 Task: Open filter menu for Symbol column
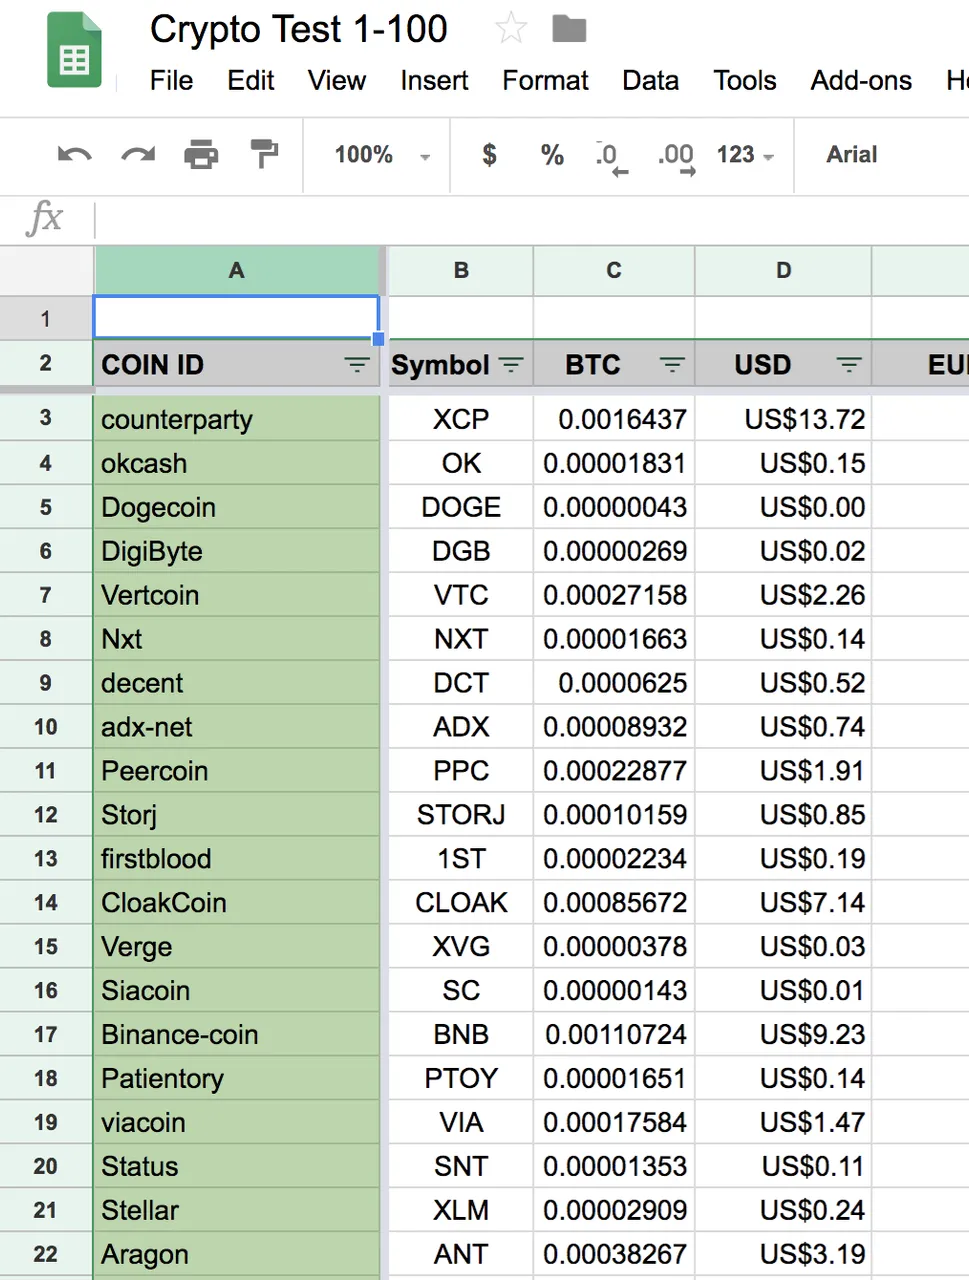point(511,365)
